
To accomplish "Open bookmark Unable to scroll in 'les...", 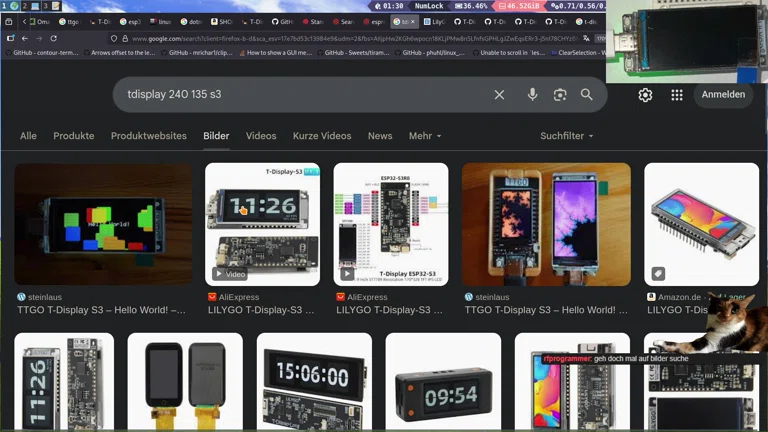I will [508, 52].
